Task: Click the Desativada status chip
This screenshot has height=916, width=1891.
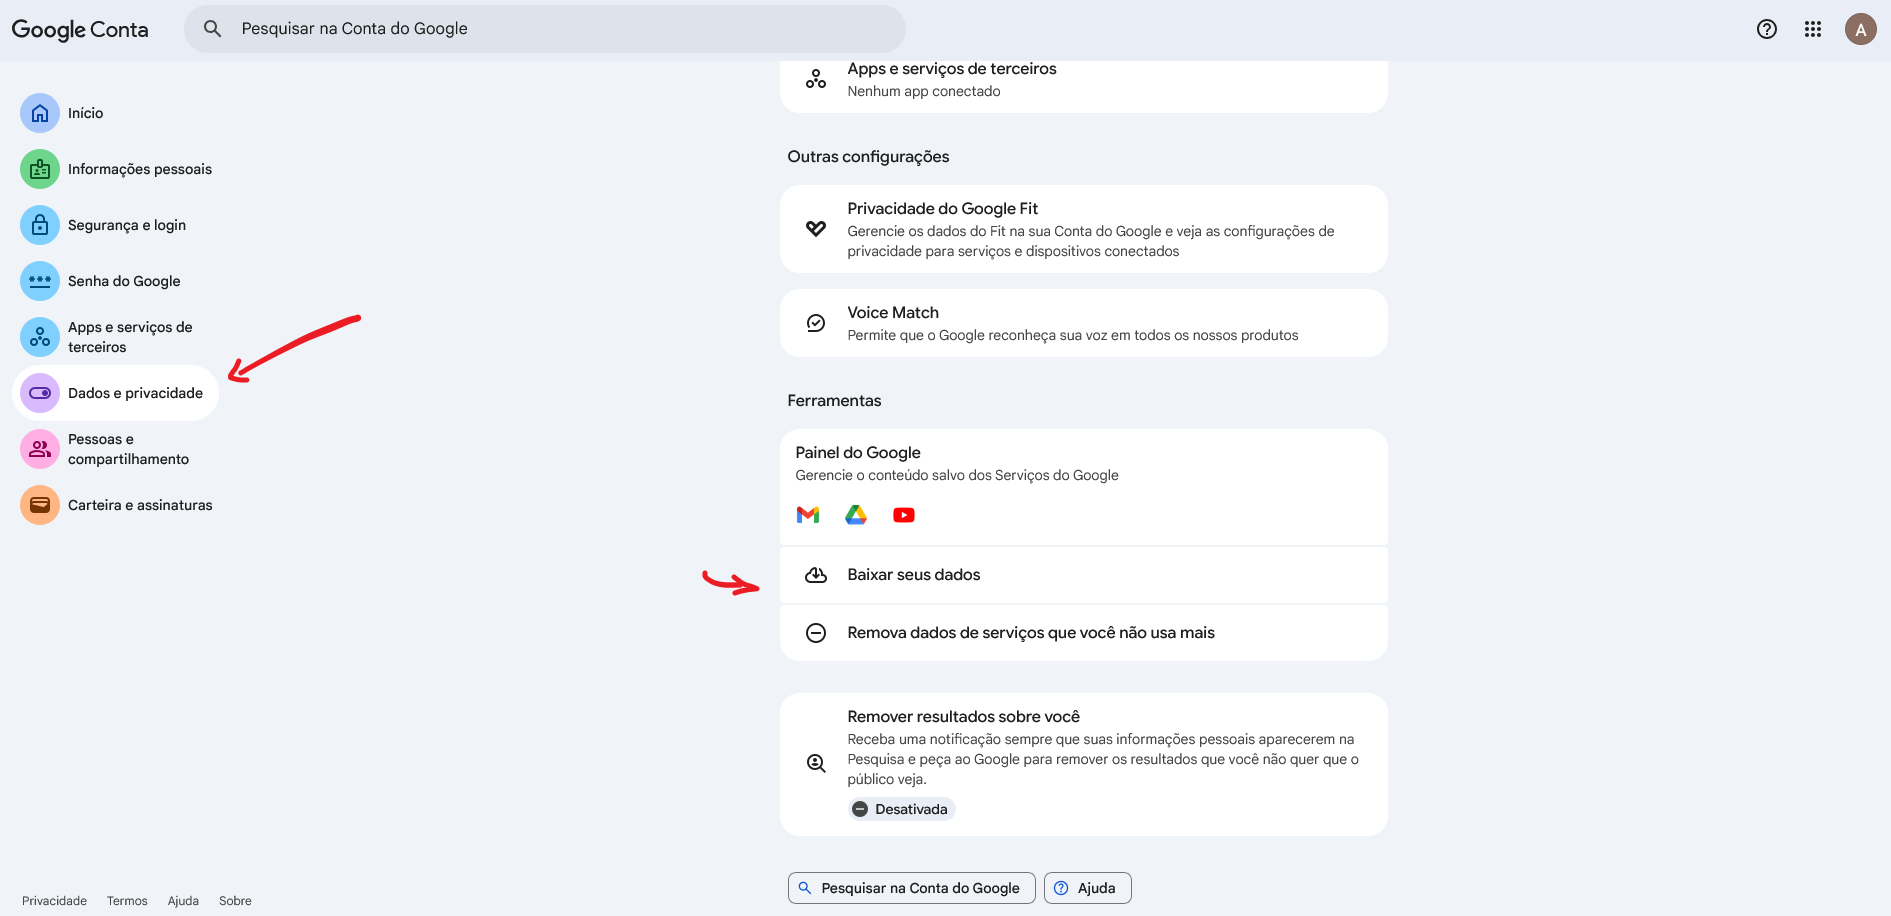Action: click(x=902, y=809)
